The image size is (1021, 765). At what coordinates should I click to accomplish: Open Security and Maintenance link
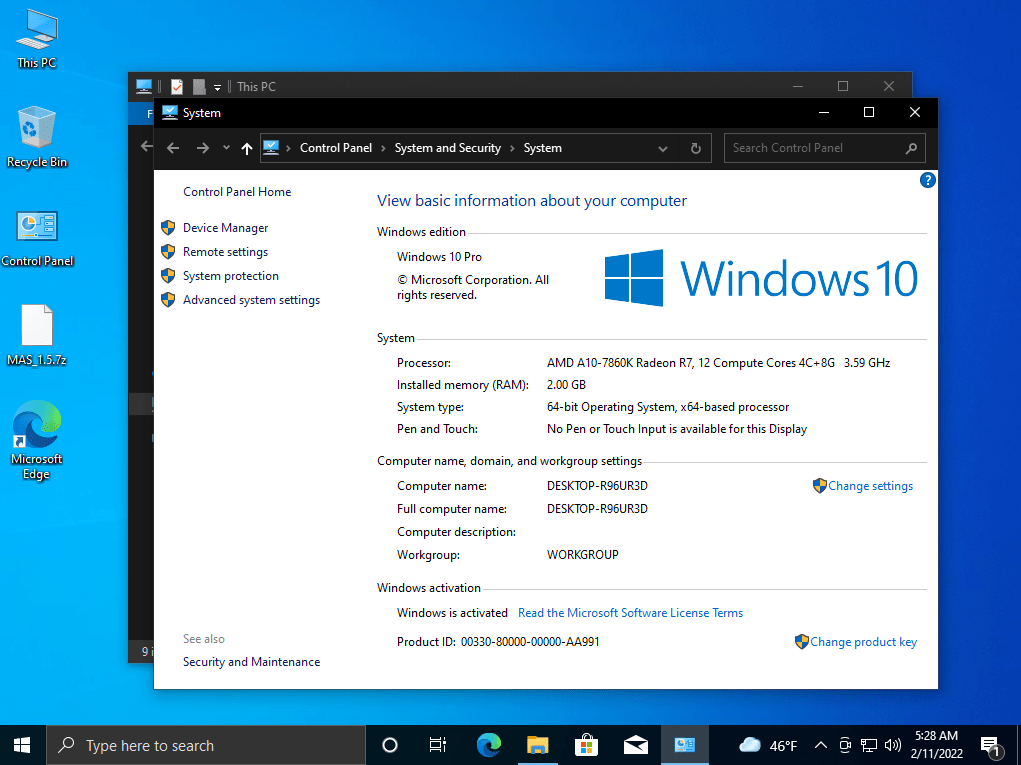coord(251,661)
